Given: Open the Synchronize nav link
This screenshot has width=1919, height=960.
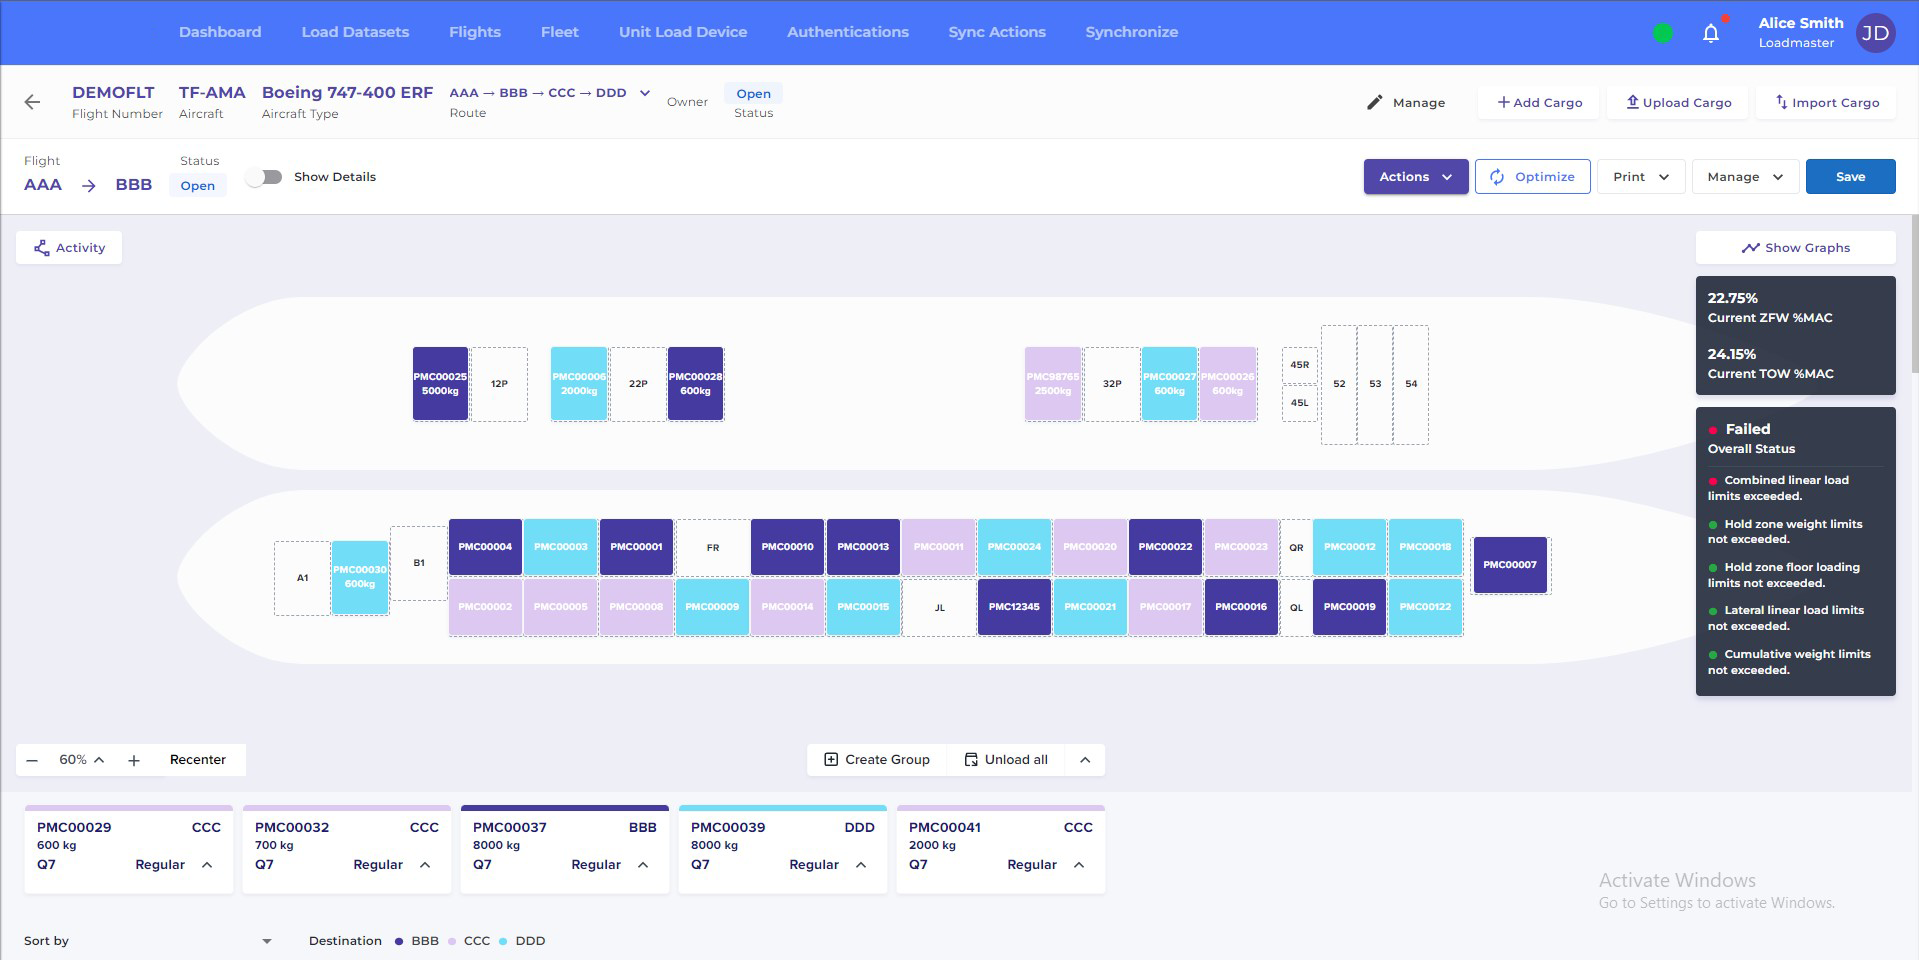Looking at the screenshot, I should 1132,32.
